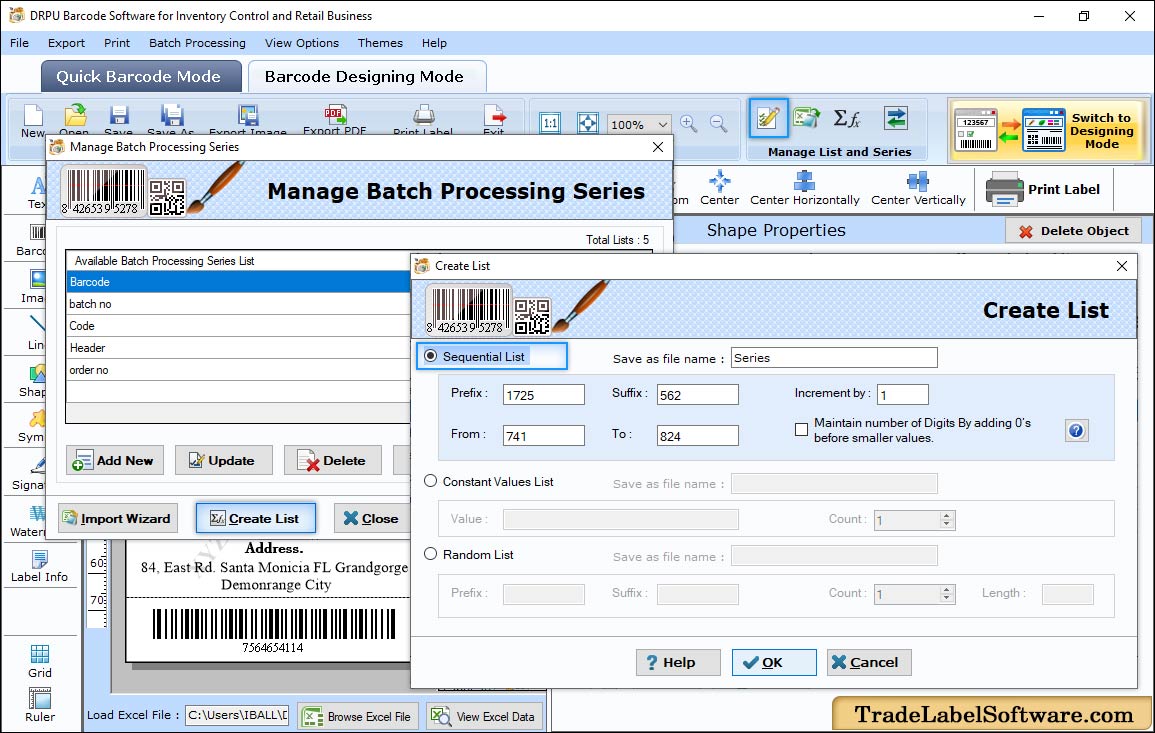
Task: Select the Constant Values List radio button
Action: [x=431, y=481]
